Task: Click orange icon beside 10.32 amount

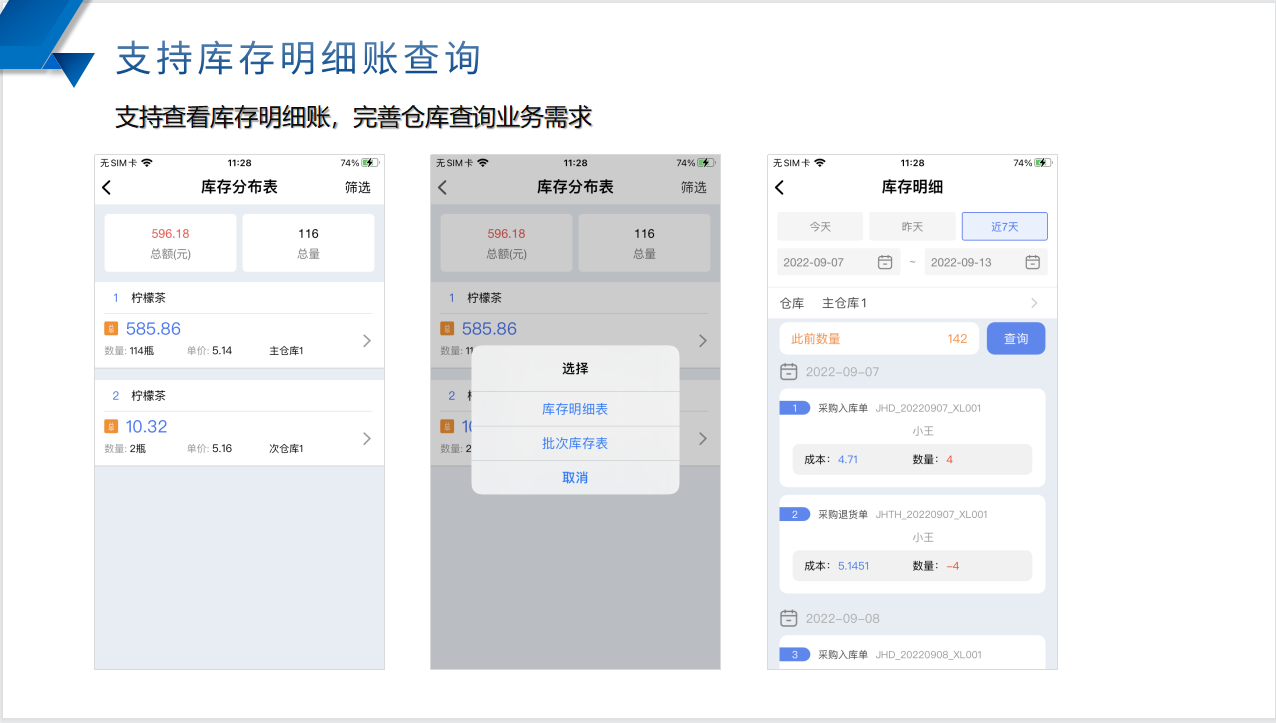Action: click(x=111, y=426)
